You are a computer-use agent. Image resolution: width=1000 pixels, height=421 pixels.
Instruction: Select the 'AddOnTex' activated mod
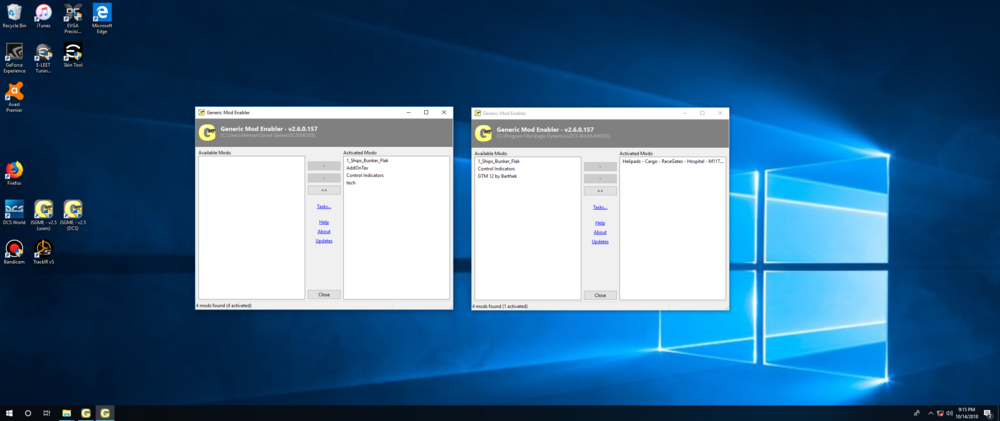tap(357, 168)
